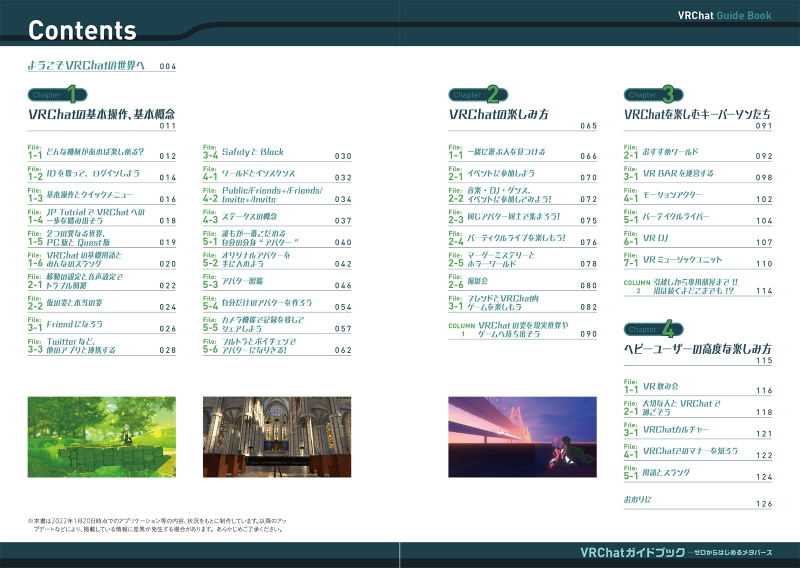The height and width of the screenshot is (568, 800).
Task: Open entry 'Public/Friends+/Friends/ Invite+/Invite'
Action: pyautogui.click(x=277, y=195)
